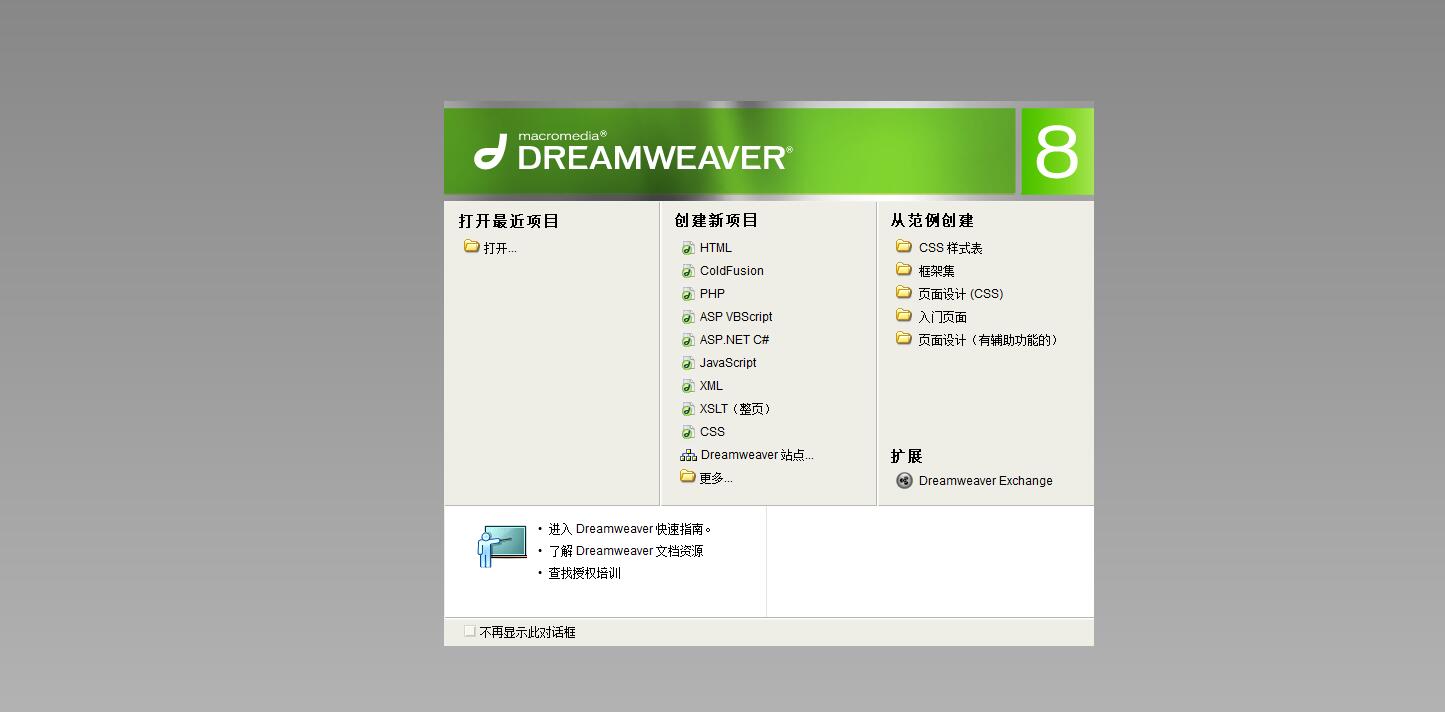Viewport: 1445px width, 712px height.
Task: Click the 打开 folder icon
Action: pos(471,247)
